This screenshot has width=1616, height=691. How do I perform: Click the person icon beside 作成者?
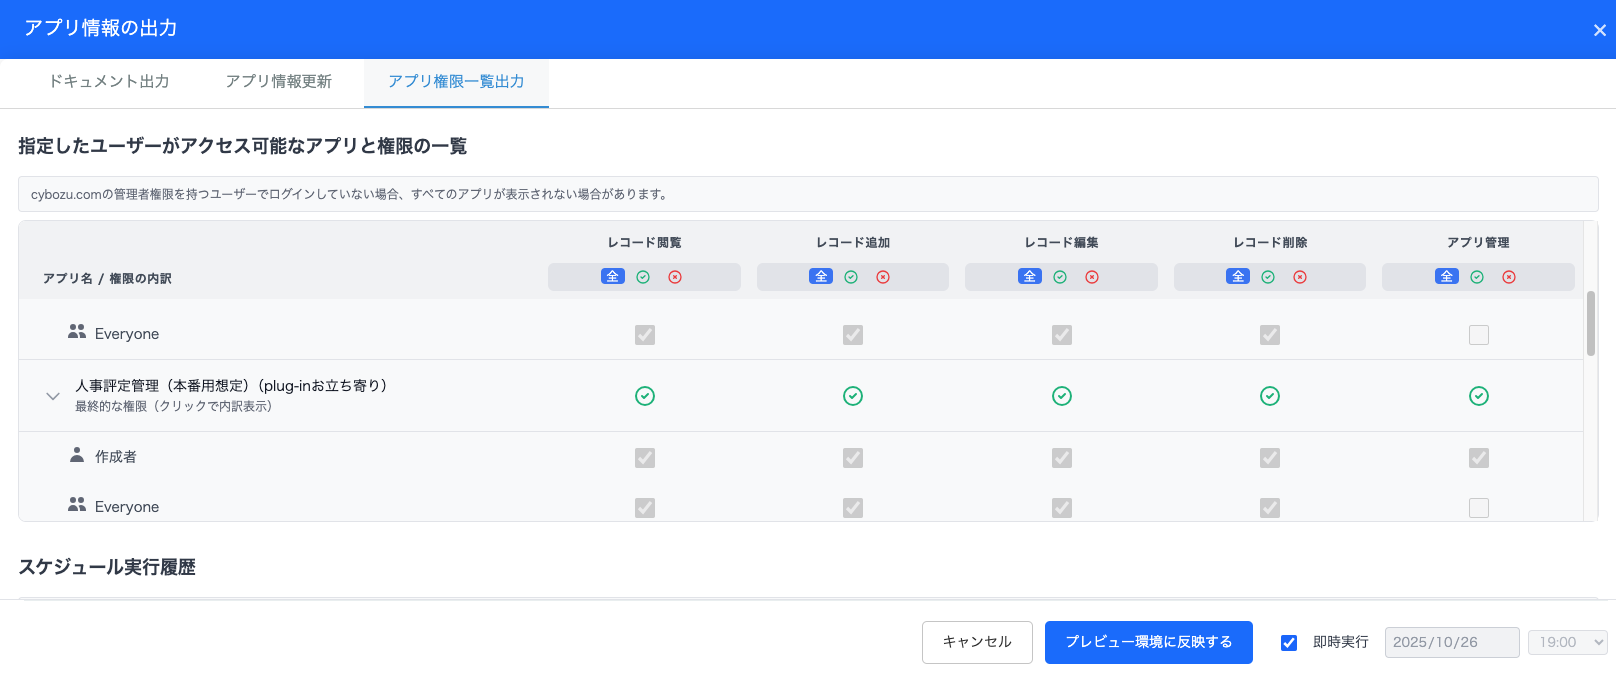pos(77,454)
